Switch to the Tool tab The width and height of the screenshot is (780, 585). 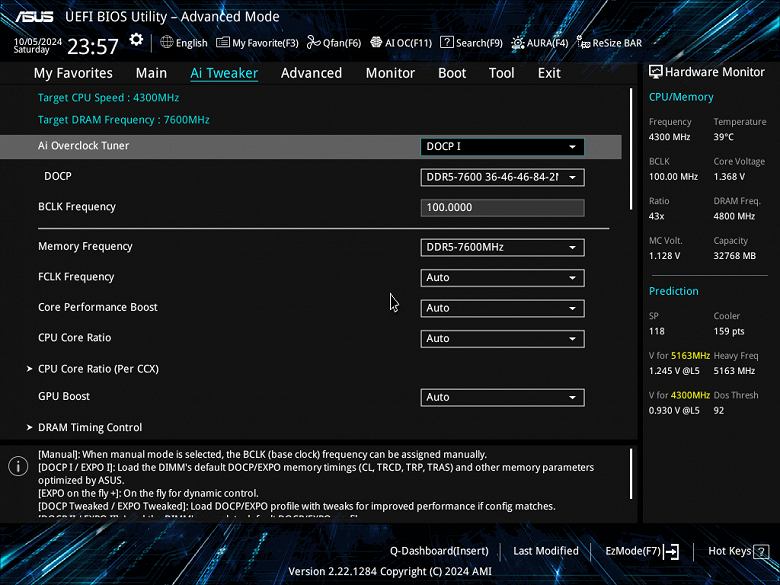click(x=501, y=73)
